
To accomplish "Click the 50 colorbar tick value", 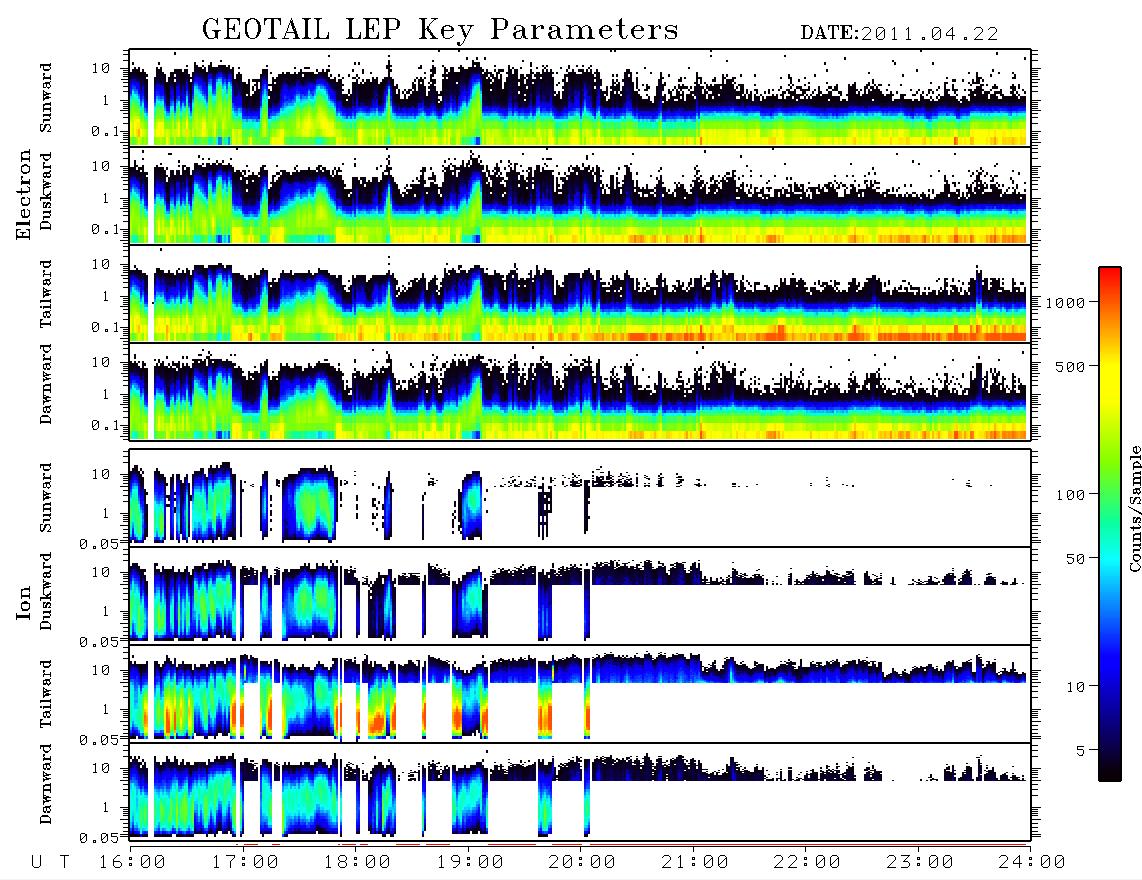I will click(1075, 559).
